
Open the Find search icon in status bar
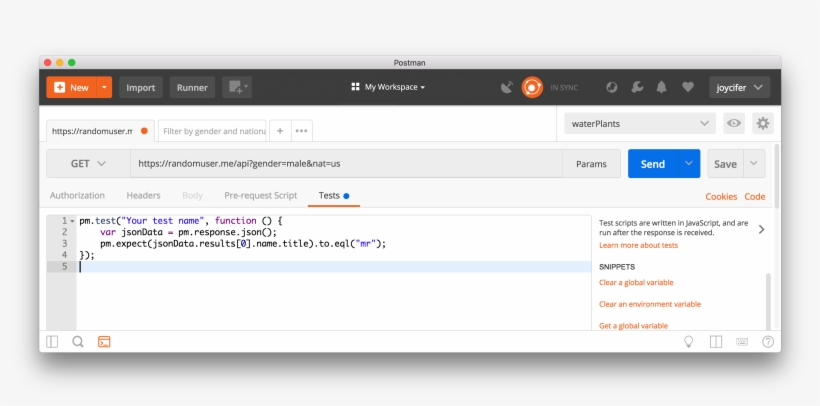78,342
